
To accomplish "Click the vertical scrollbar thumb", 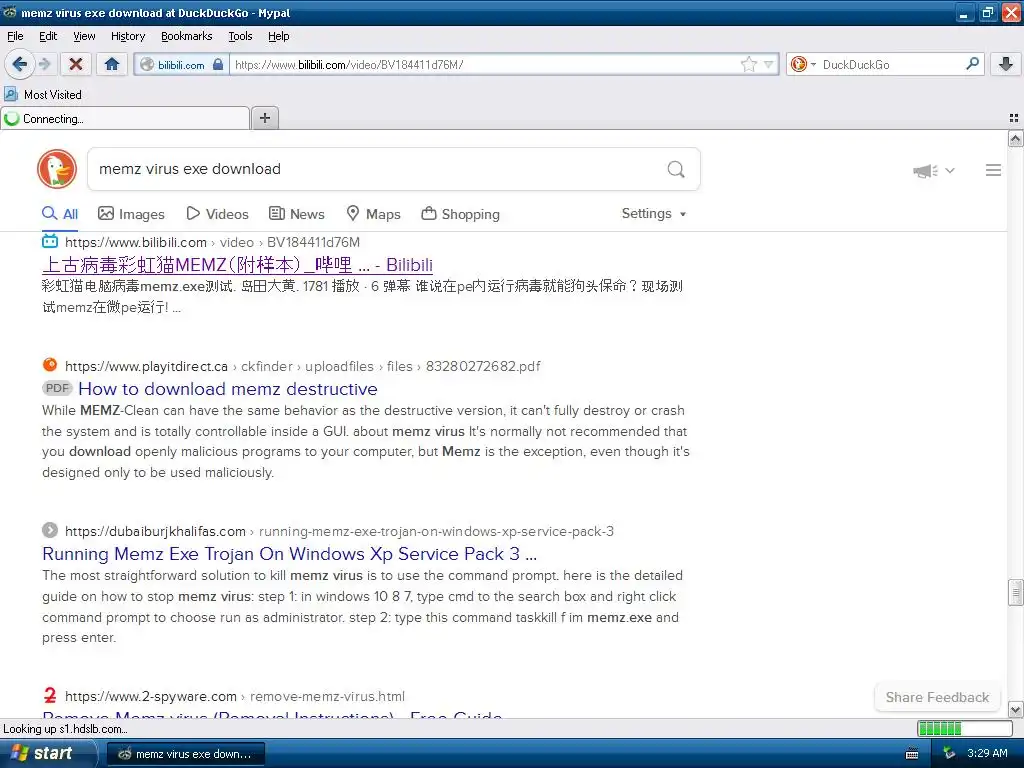I will 1015,592.
